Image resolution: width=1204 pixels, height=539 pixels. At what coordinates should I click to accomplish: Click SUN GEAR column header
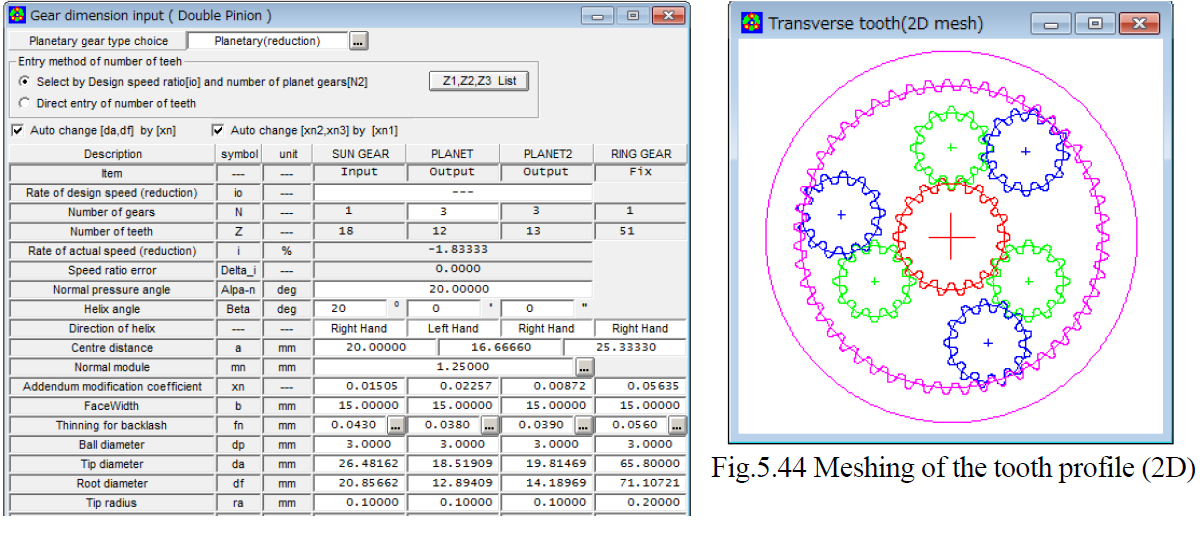358,154
